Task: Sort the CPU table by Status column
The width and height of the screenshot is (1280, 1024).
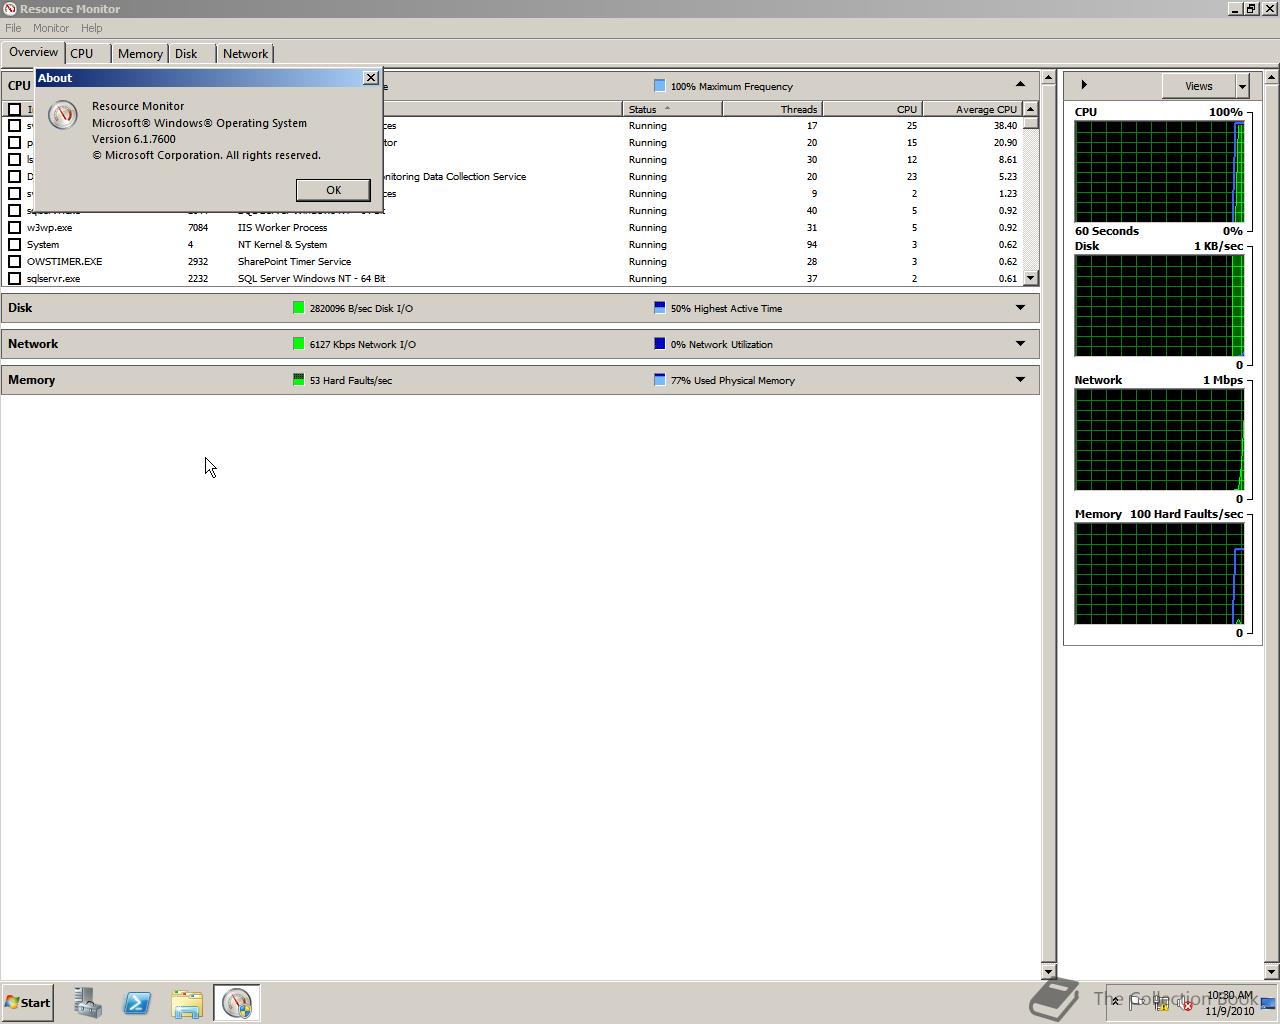Action: click(x=672, y=109)
